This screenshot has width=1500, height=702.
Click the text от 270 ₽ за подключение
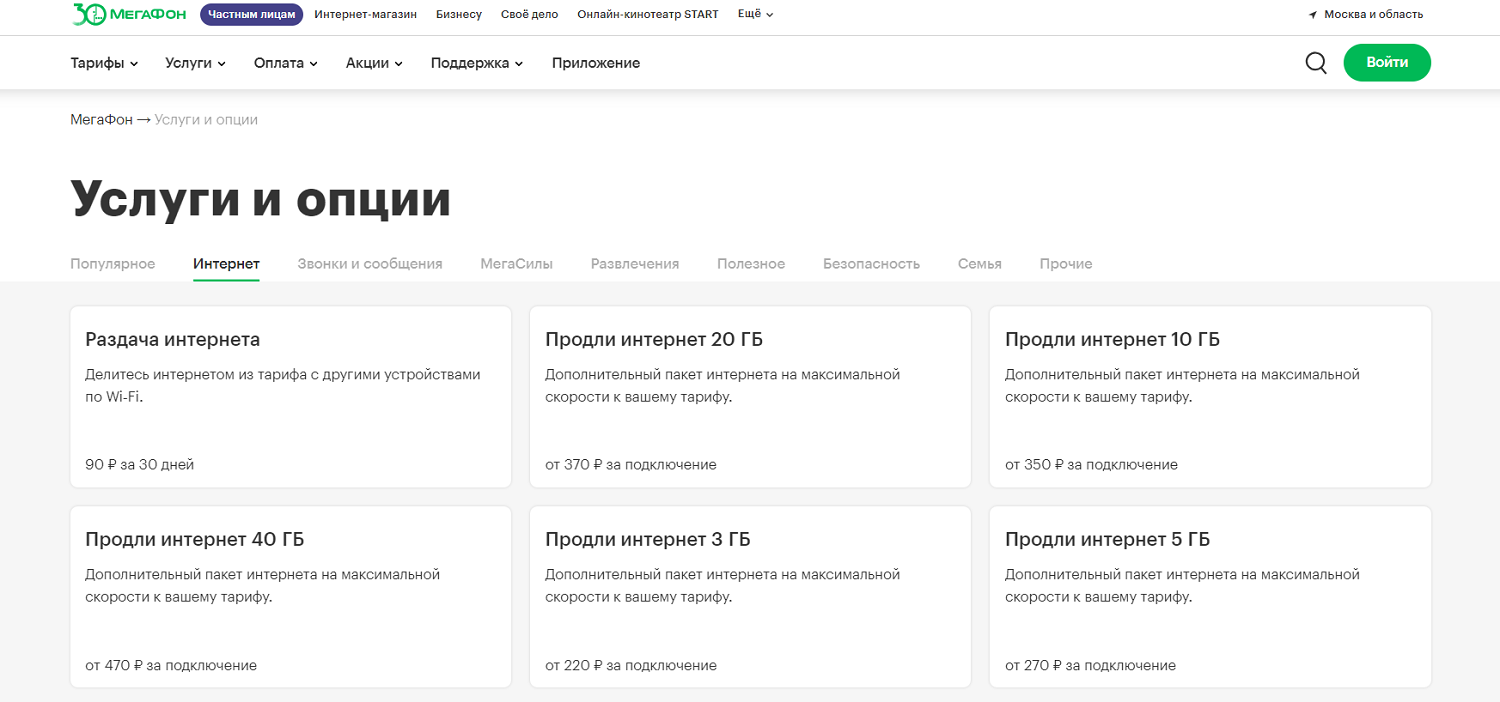coord(1090,665)
